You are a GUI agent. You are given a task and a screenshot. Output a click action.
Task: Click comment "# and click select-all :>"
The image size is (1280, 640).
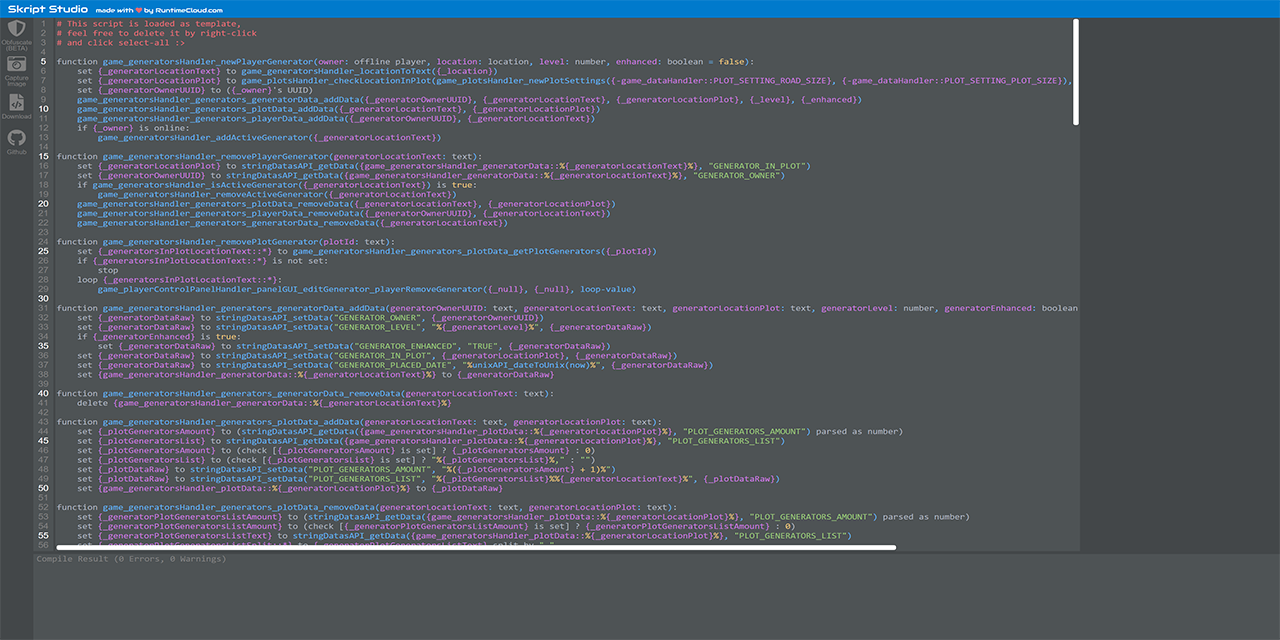click(120, 42)
